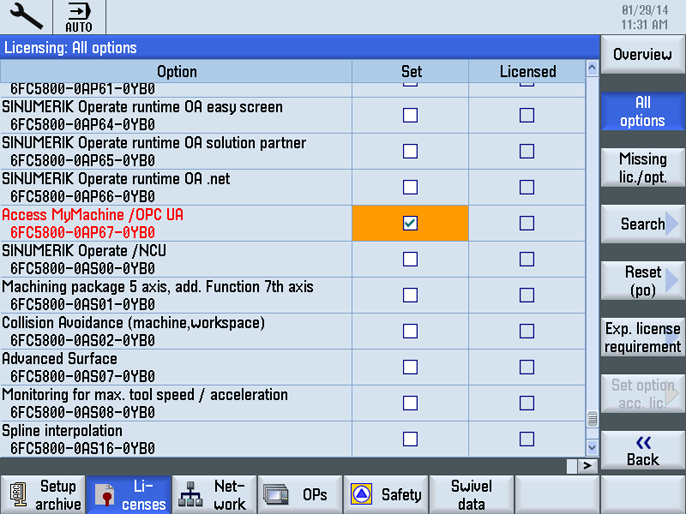Click the AUTO mode icon
Viewport: 686px width, 514px height.
(78, 17)
